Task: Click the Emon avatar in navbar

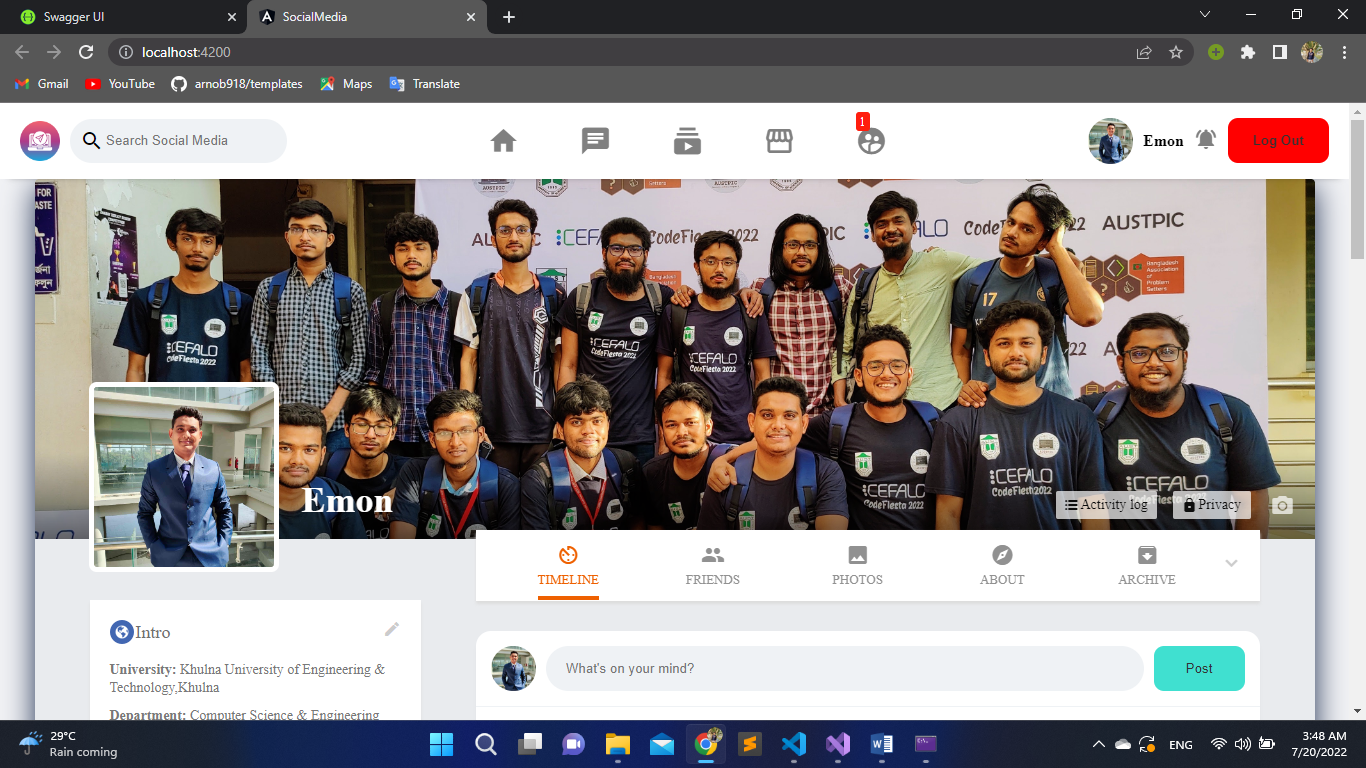Action: tap(1110, 141)
